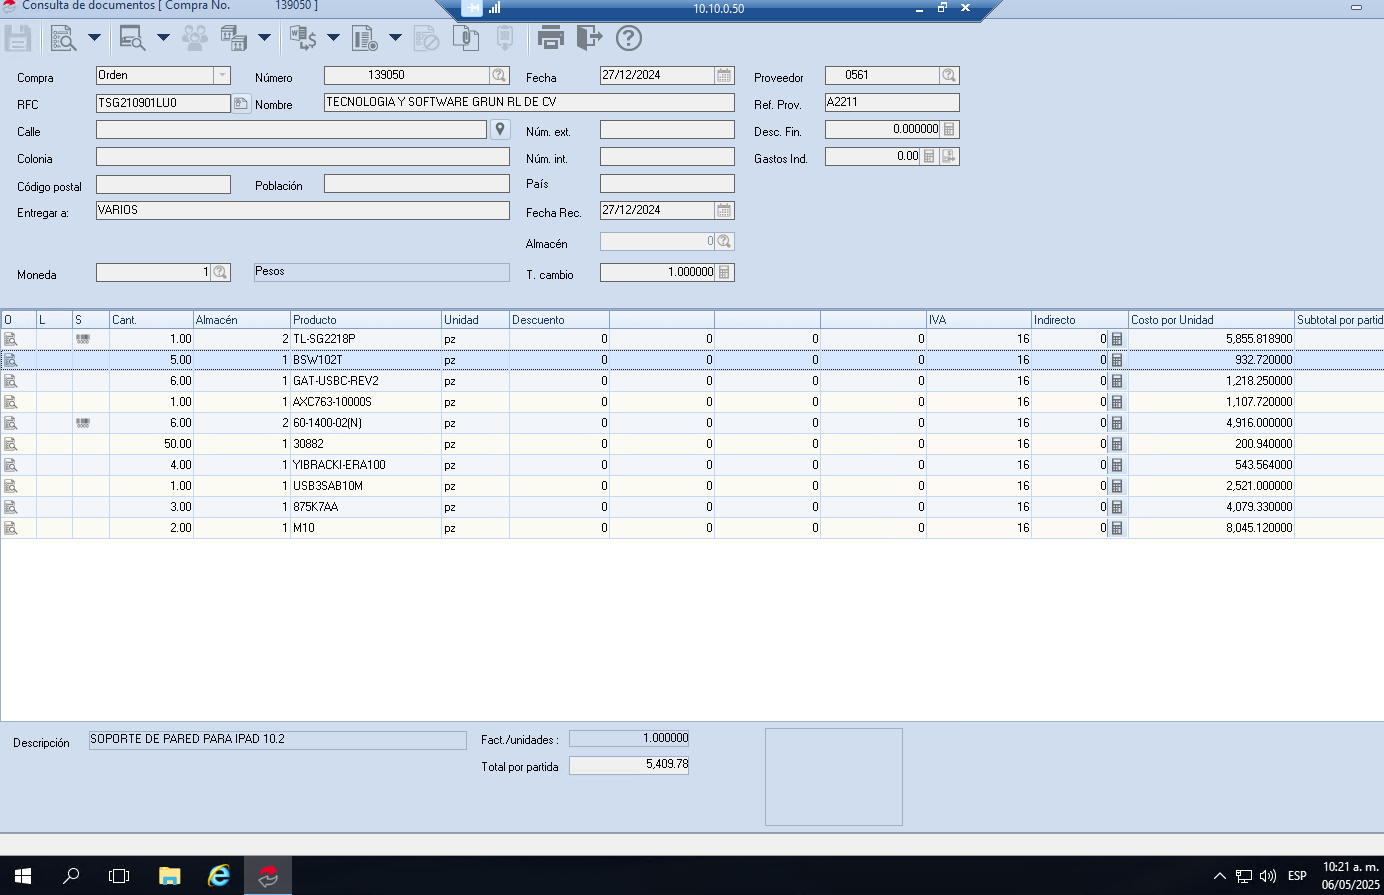Click the serial icon on row TL-SG2218P

click(x=83, y=339)
